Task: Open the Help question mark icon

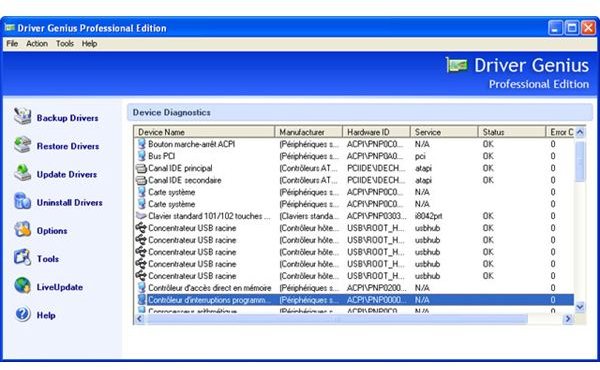Action: 23,314
